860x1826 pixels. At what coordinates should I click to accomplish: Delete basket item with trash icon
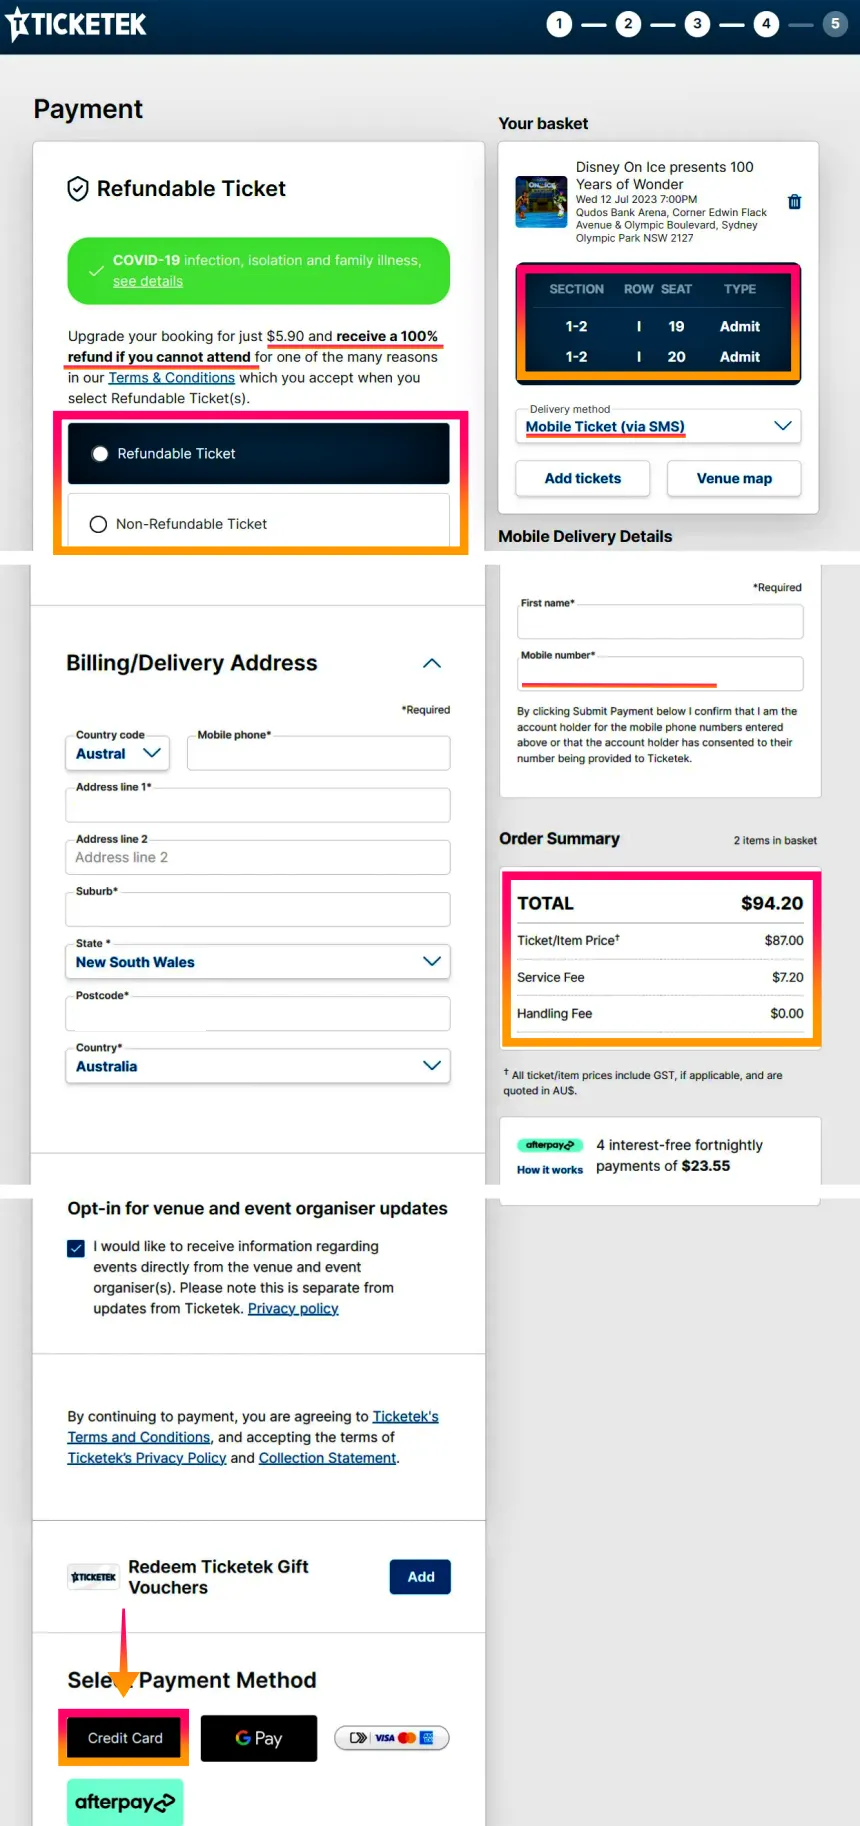(794, 202)
